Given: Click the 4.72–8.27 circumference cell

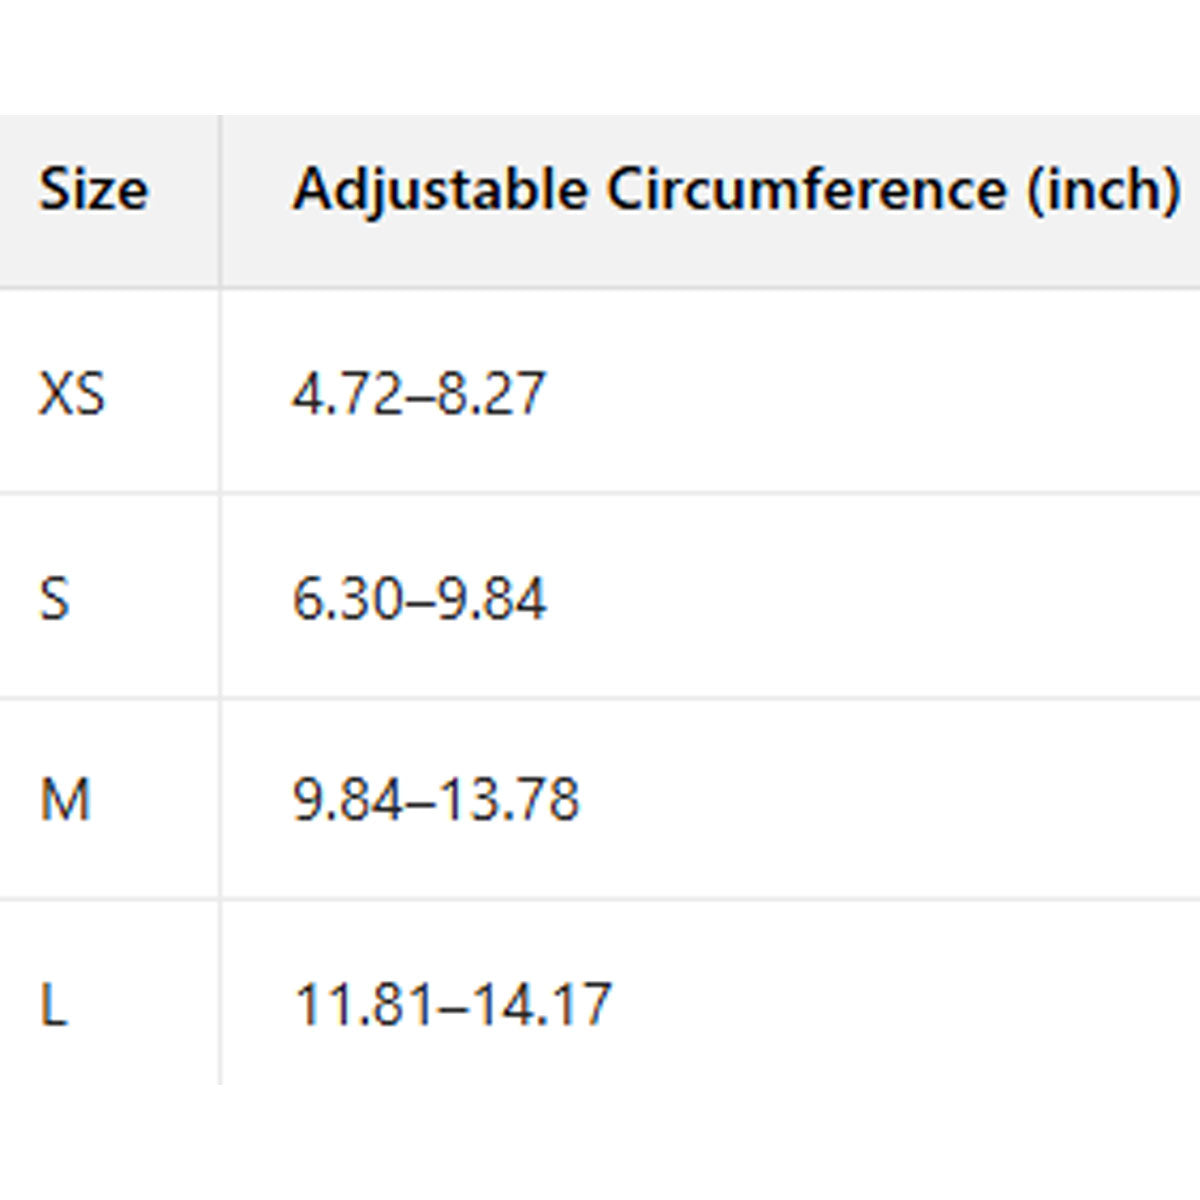Looking at the screenshot, I should 419,393.
